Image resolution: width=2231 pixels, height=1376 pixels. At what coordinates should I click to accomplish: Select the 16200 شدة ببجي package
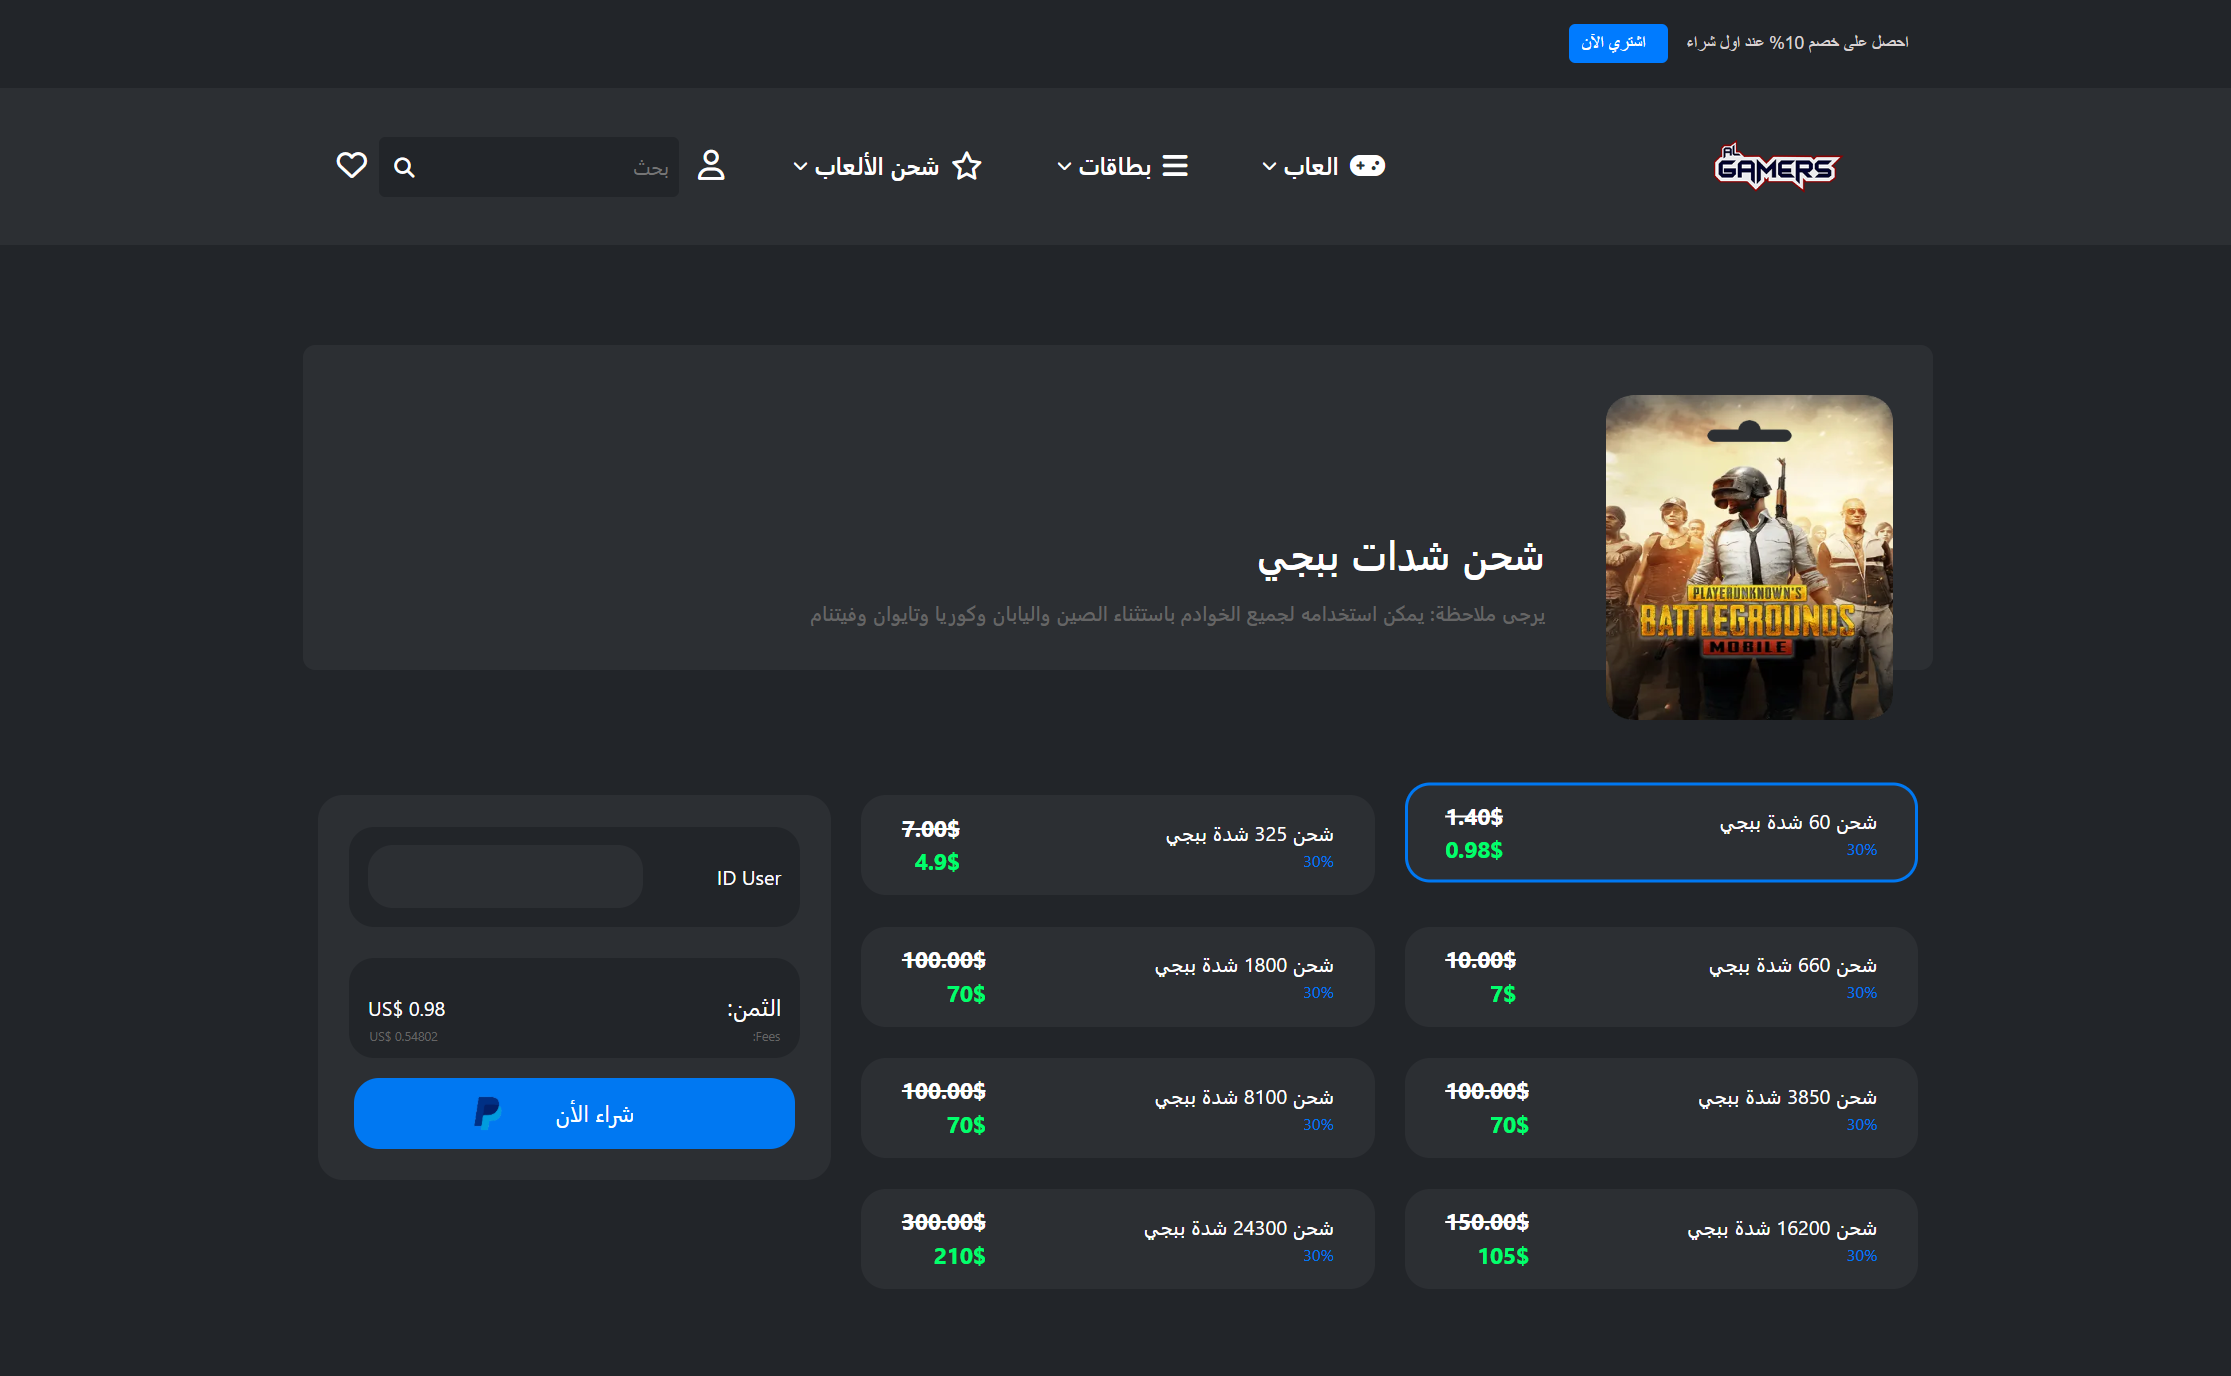1661,1239
